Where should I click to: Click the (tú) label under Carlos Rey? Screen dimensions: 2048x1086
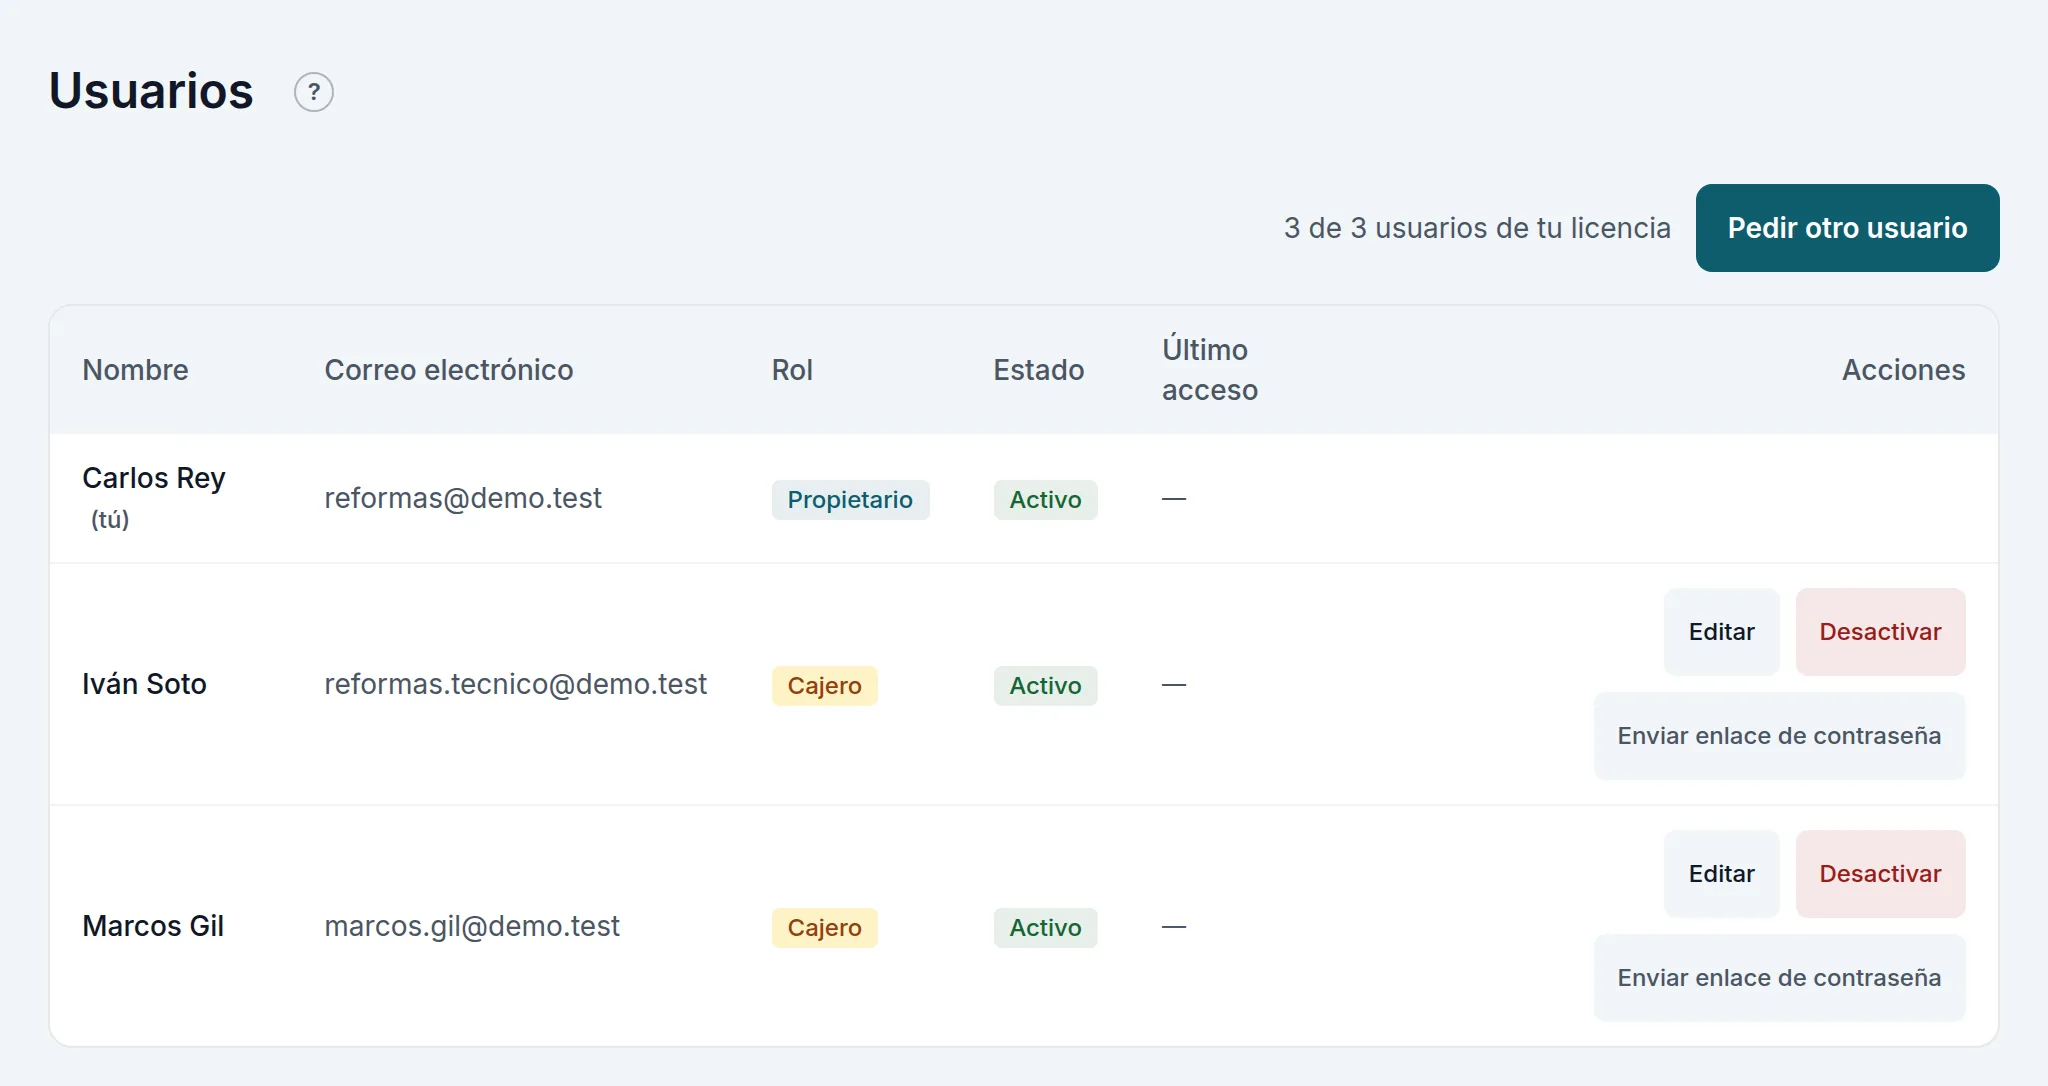(x=110, y=520)
